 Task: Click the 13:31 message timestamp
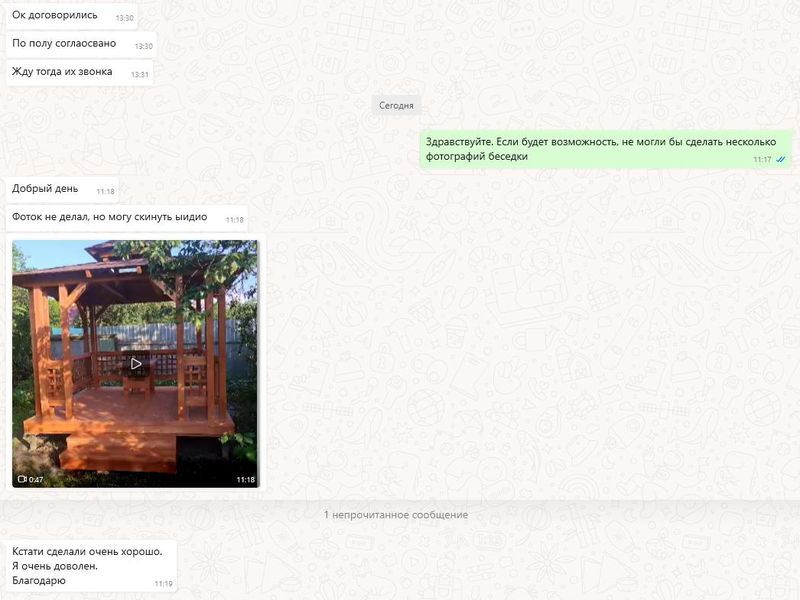pos(139,74)
